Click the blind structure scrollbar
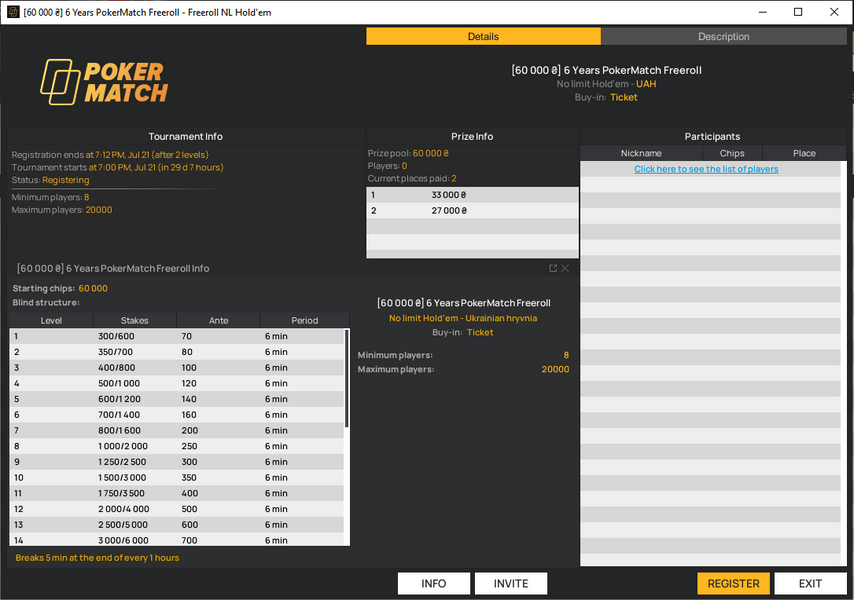854x600 pixels. (x=347, y=378)
